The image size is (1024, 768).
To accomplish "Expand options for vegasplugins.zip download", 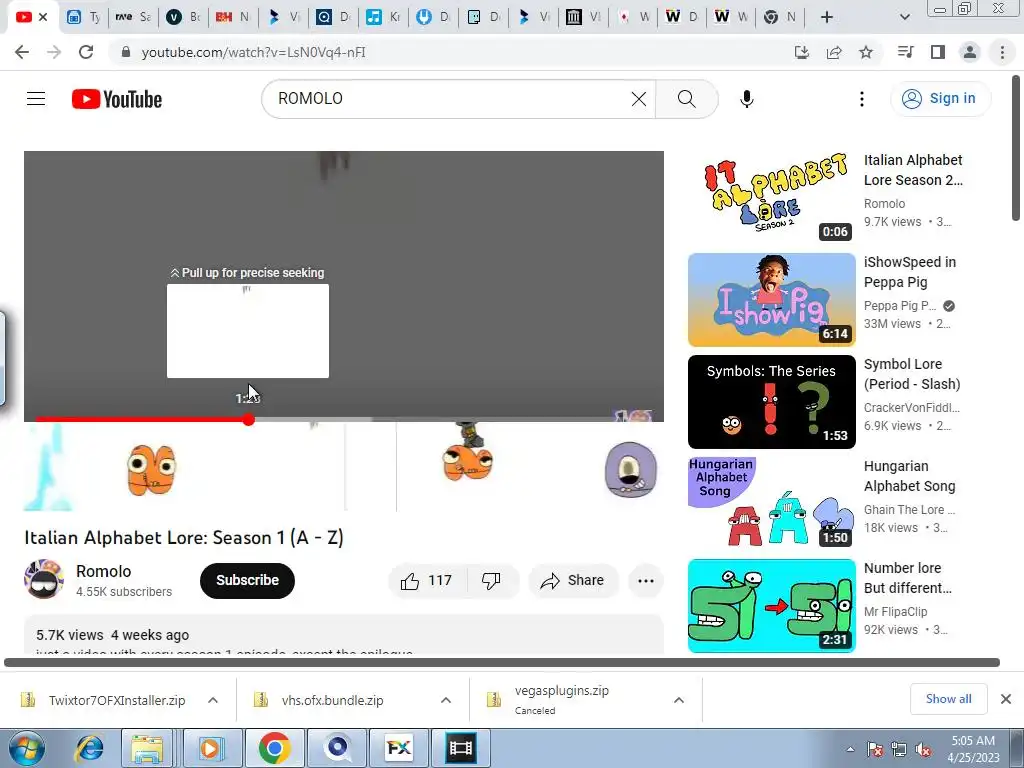I will point(679,700).
